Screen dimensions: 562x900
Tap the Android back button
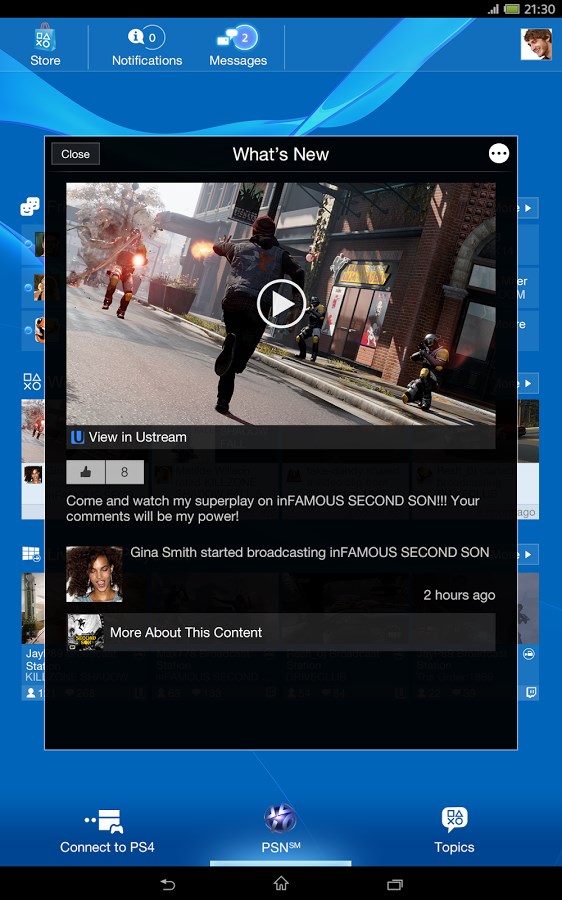167,885
